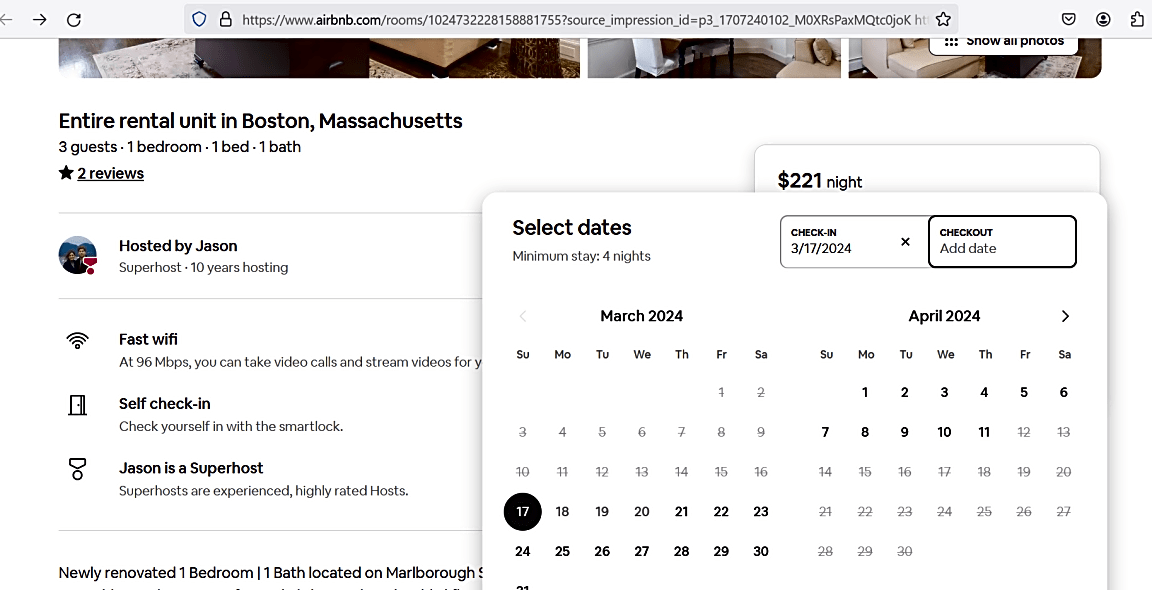Bookmark this page with the star icon
The height and width of the screenshot is (590, 1152).
click(943, 20)
